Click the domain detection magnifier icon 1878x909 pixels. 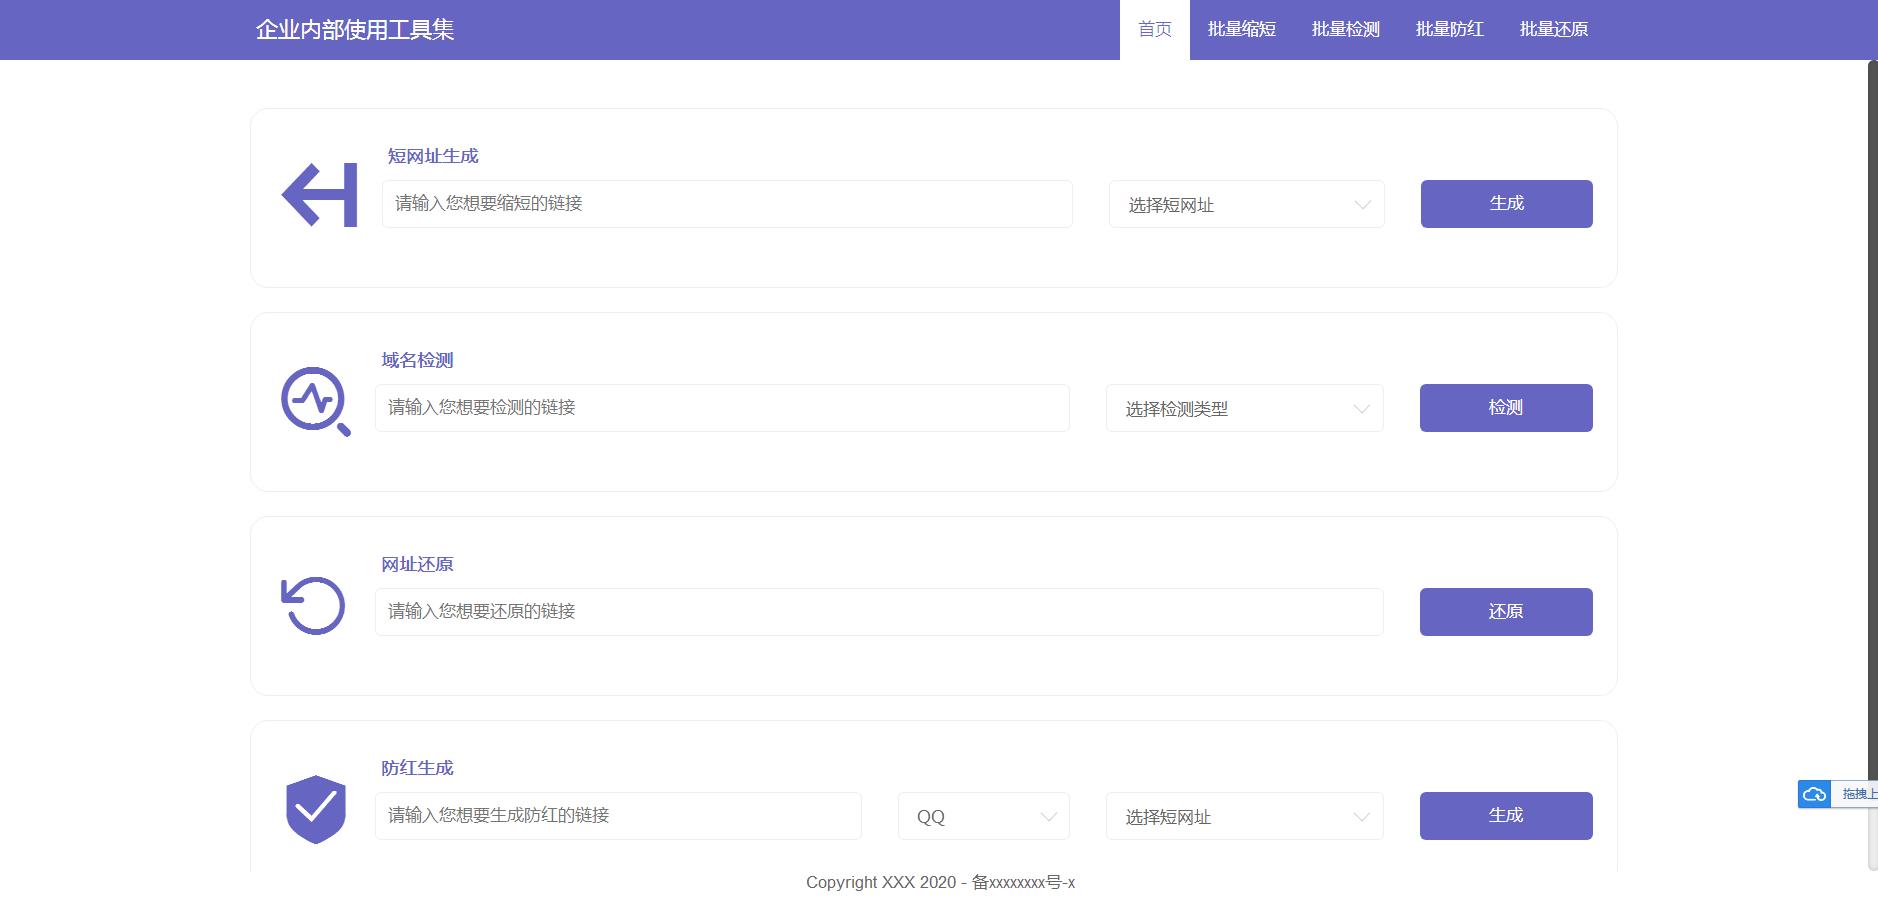tap(315, 401)
